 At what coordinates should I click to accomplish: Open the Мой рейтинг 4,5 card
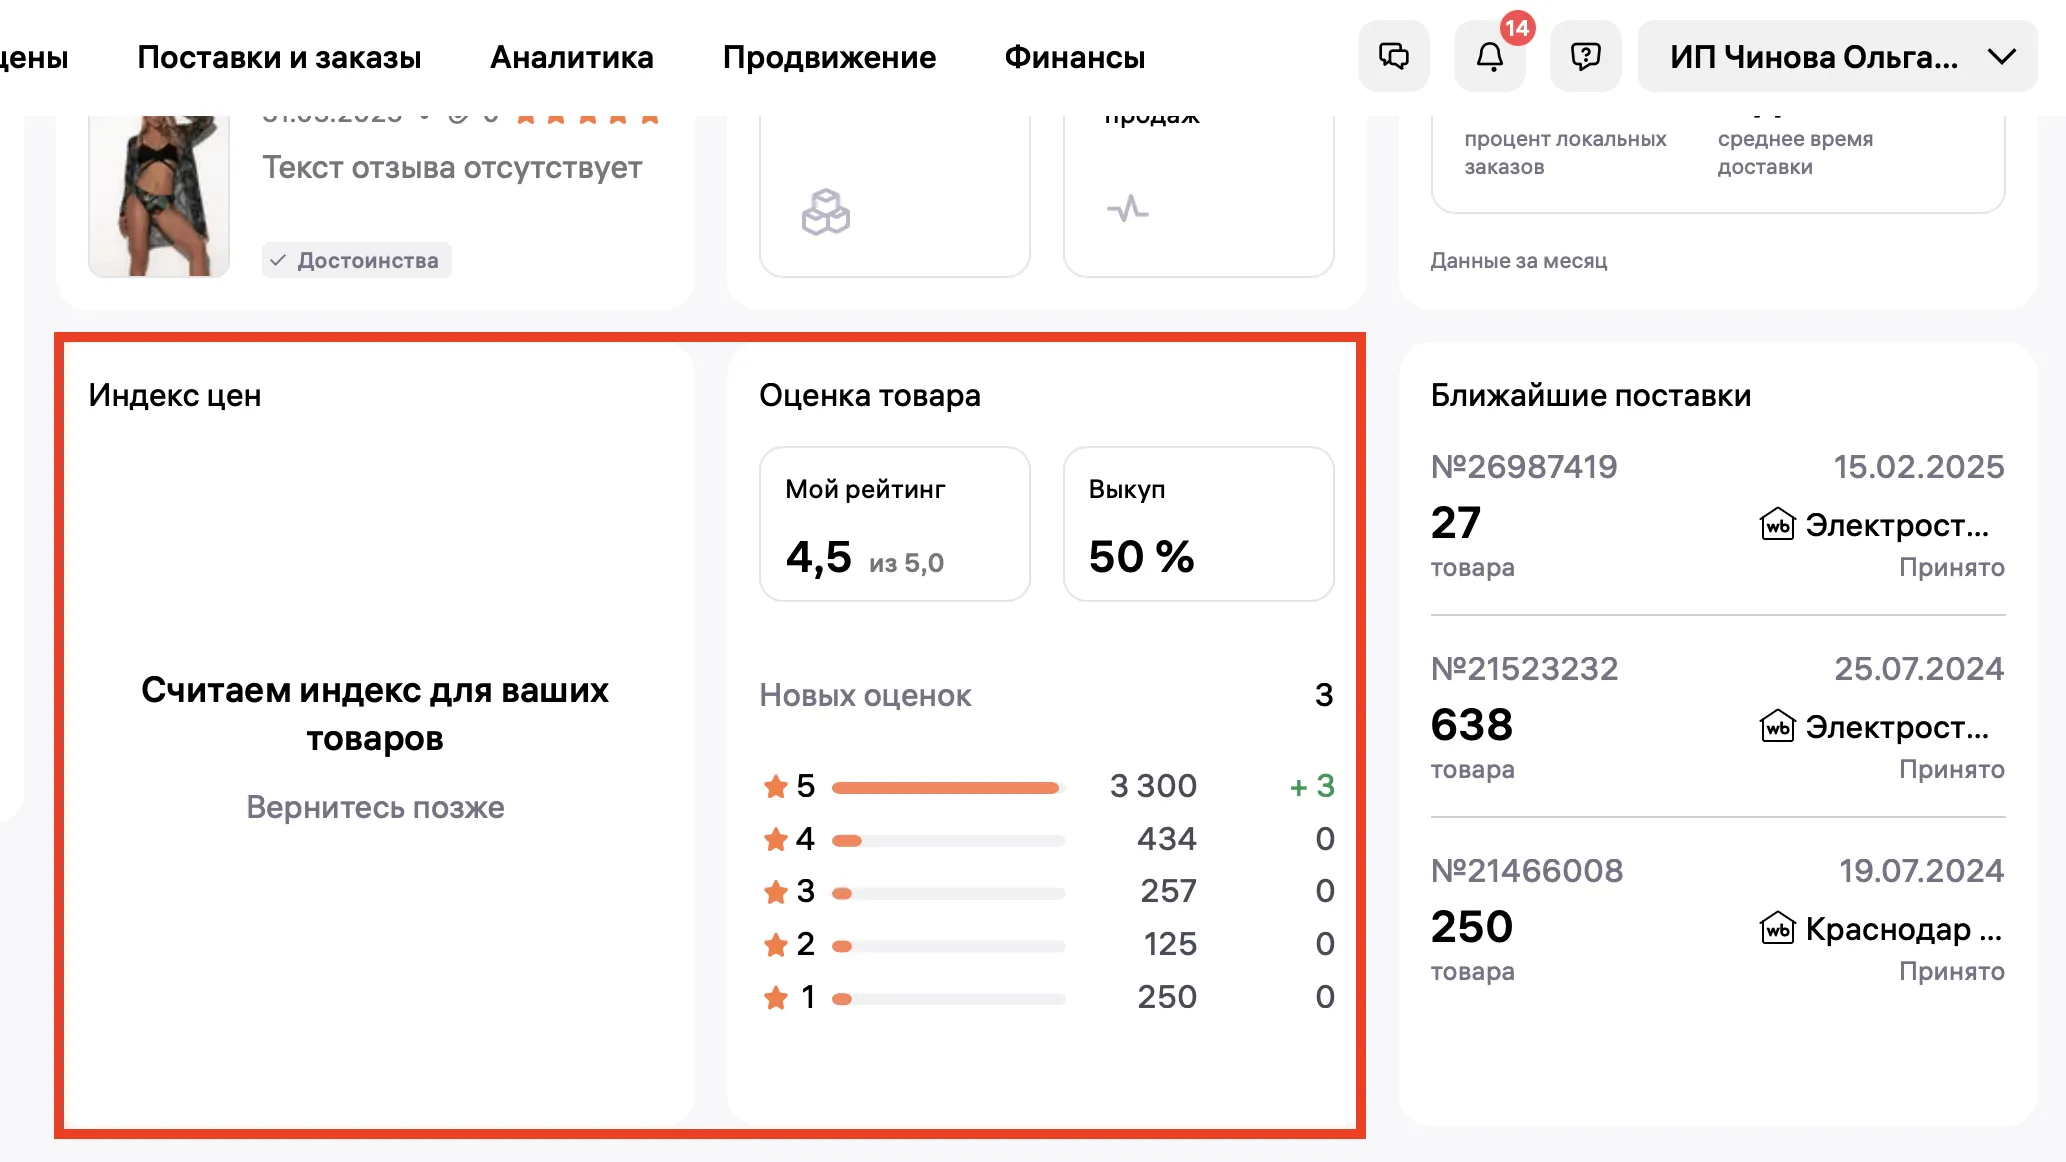click(x=894, y=524)
